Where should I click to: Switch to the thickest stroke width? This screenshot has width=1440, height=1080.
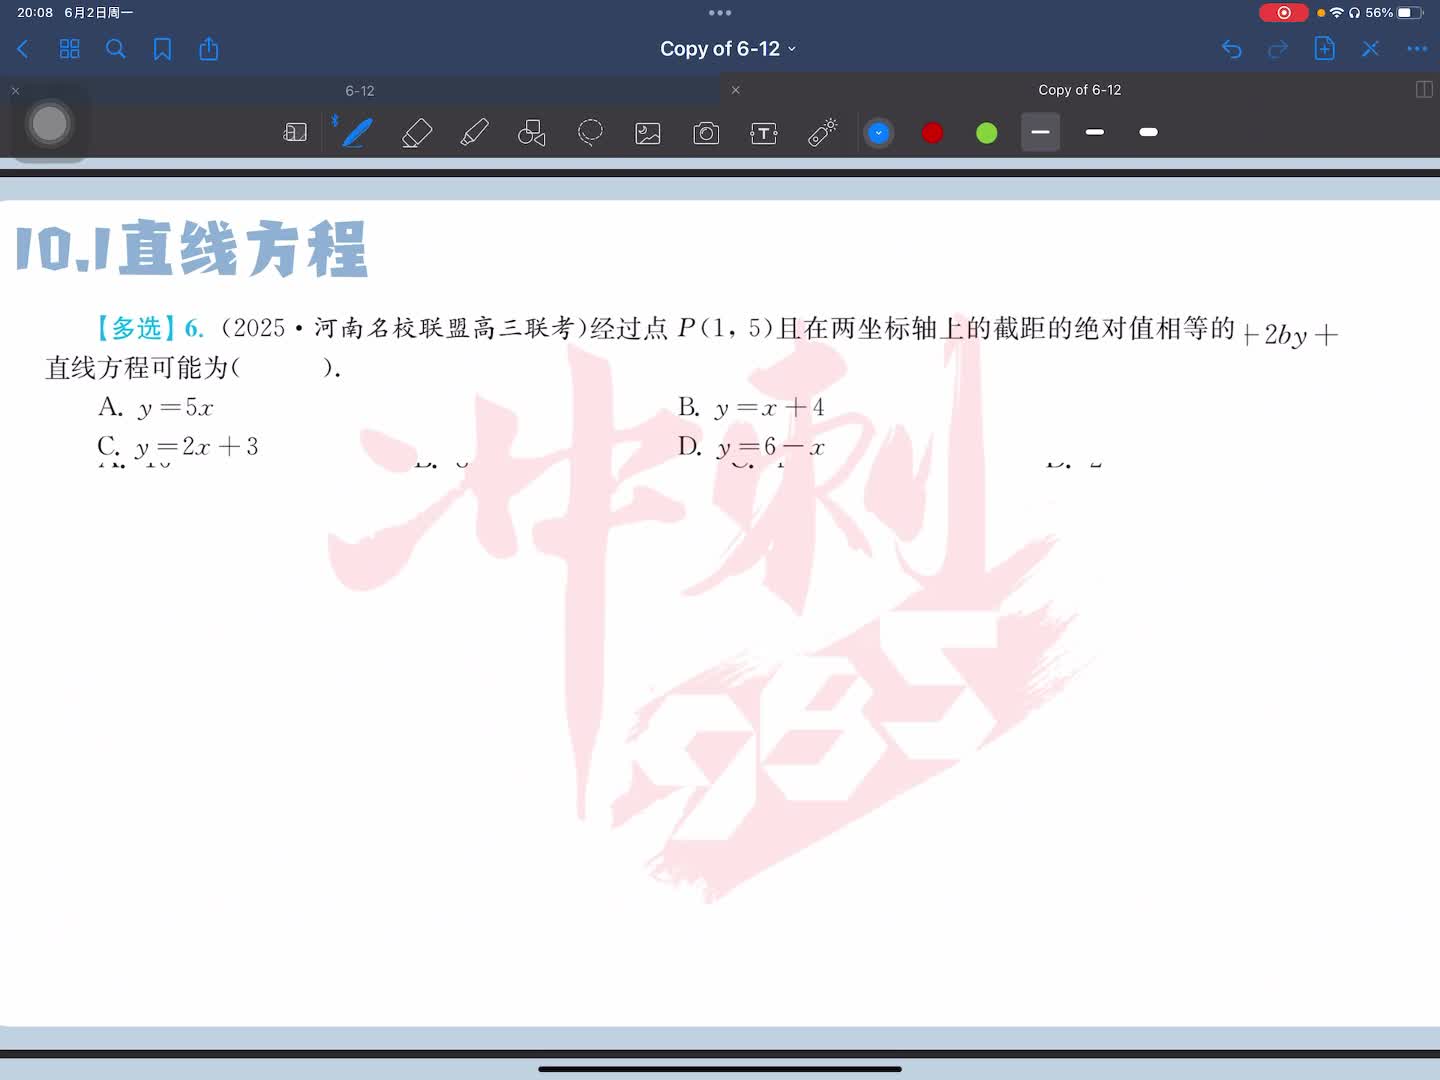point(1148,132)
